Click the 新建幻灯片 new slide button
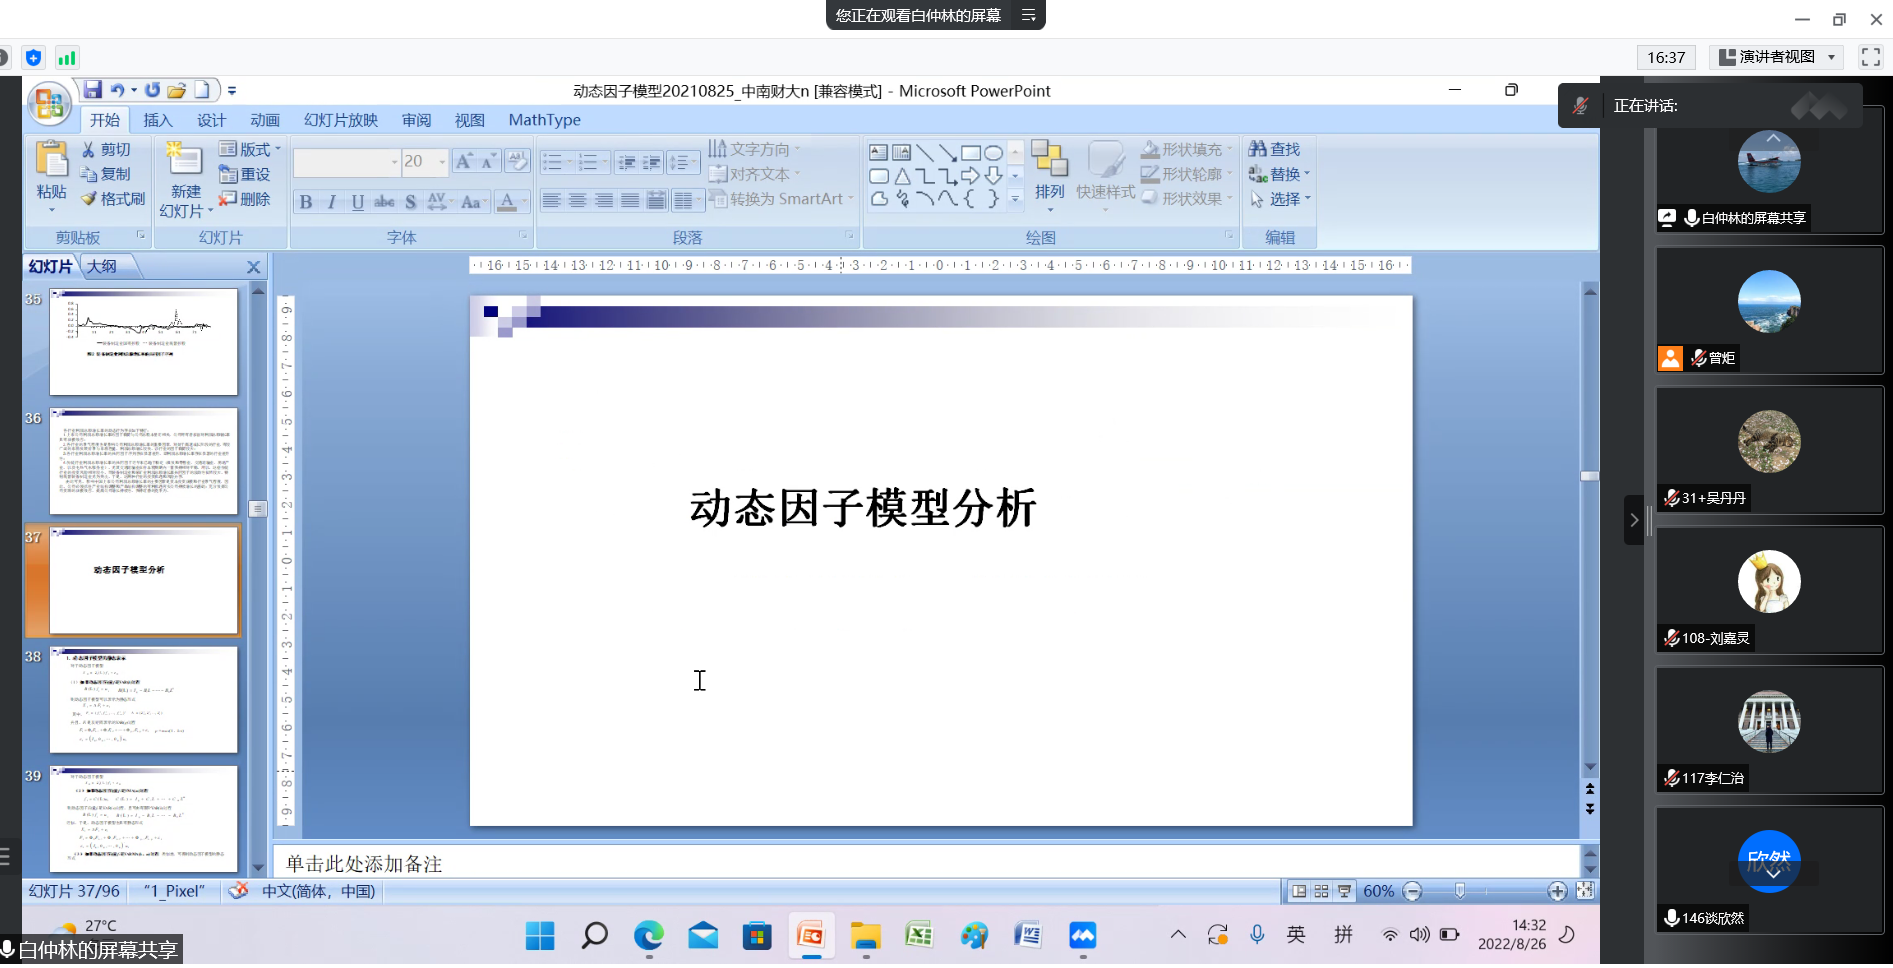 pyautogui.click(x=185, y=180)
